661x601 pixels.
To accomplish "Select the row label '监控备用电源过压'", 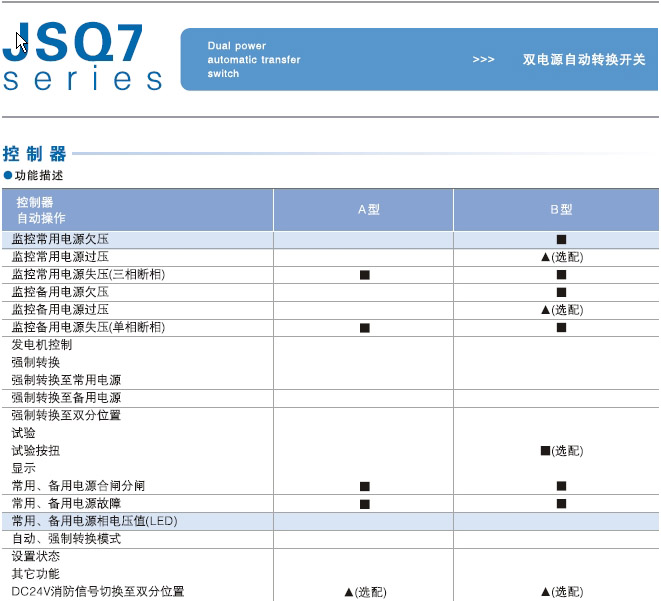I will tap(60, 309).
